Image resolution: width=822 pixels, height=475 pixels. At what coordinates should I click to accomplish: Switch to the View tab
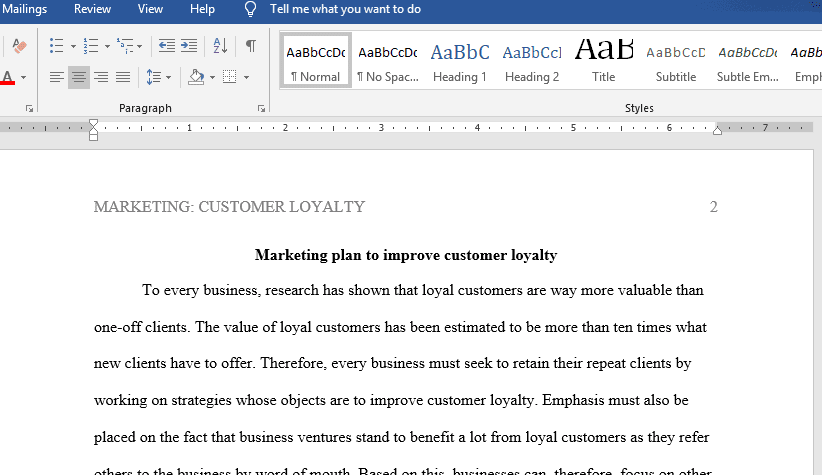click(150, 9)
